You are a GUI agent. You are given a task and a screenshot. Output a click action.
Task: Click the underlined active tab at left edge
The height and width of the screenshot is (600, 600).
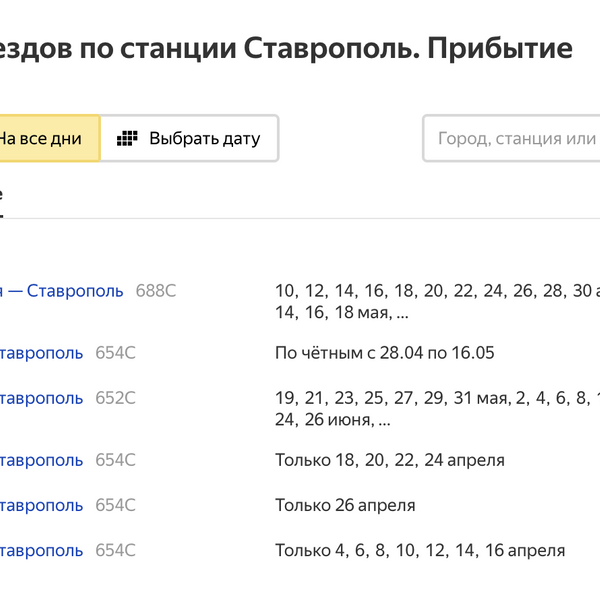pyautogui.click(x=2, y=198)
